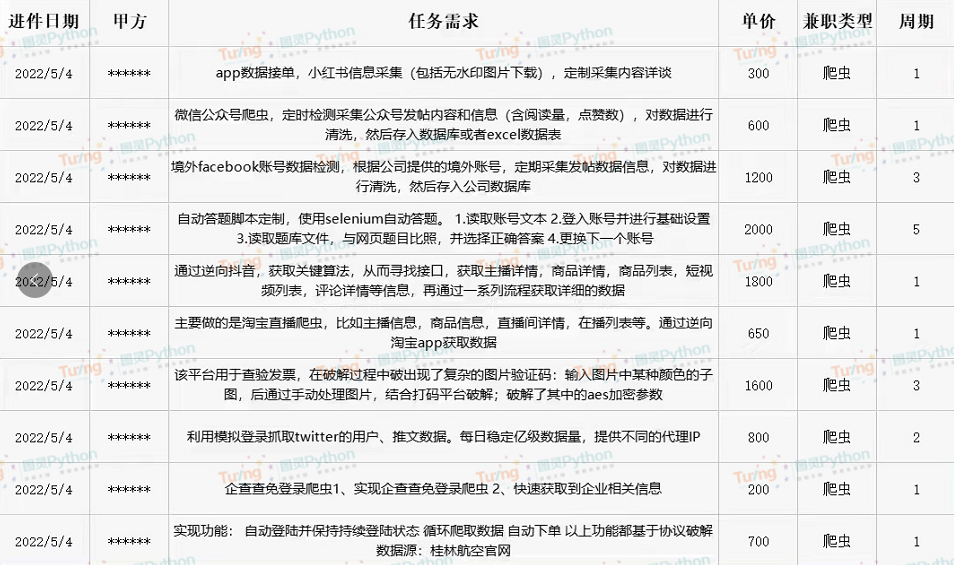Click the price cell 1600
The height and width of the screenshot is (565, 954).
(758, 386)
